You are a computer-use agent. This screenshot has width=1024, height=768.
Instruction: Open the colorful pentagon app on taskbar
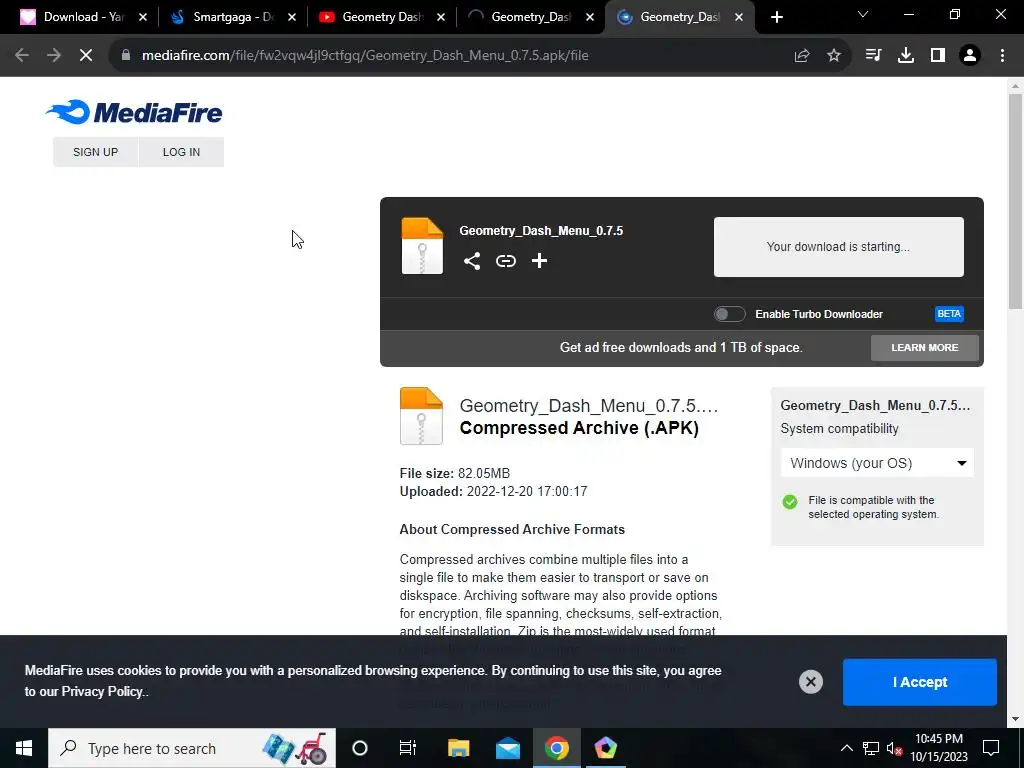(605, 748)
